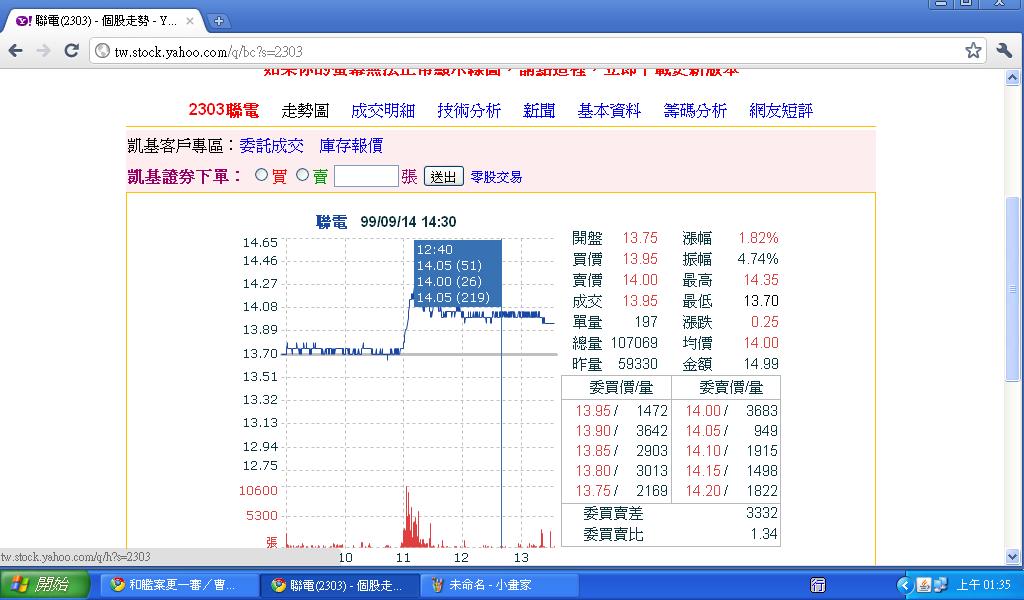Click the 總量 value 107069
The height and width of the screenshot is (600, 1024).
click(634, 343)
